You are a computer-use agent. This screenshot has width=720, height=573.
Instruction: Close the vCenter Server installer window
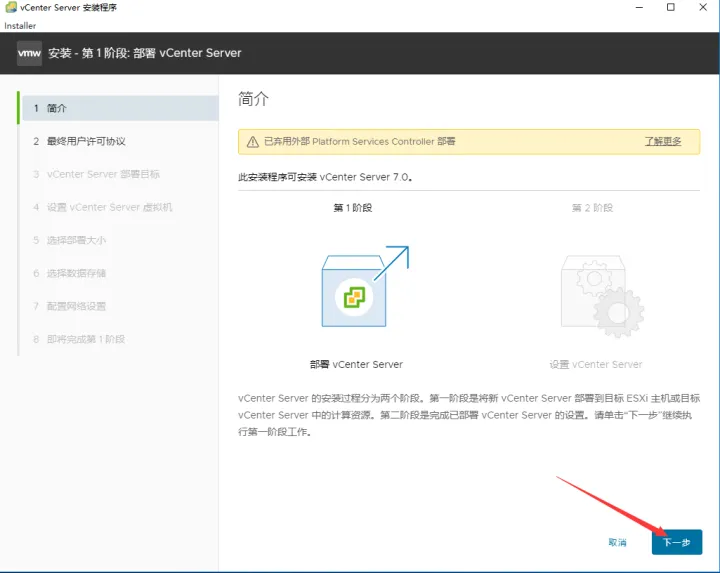pyautogui.click(x=703, y=7)
